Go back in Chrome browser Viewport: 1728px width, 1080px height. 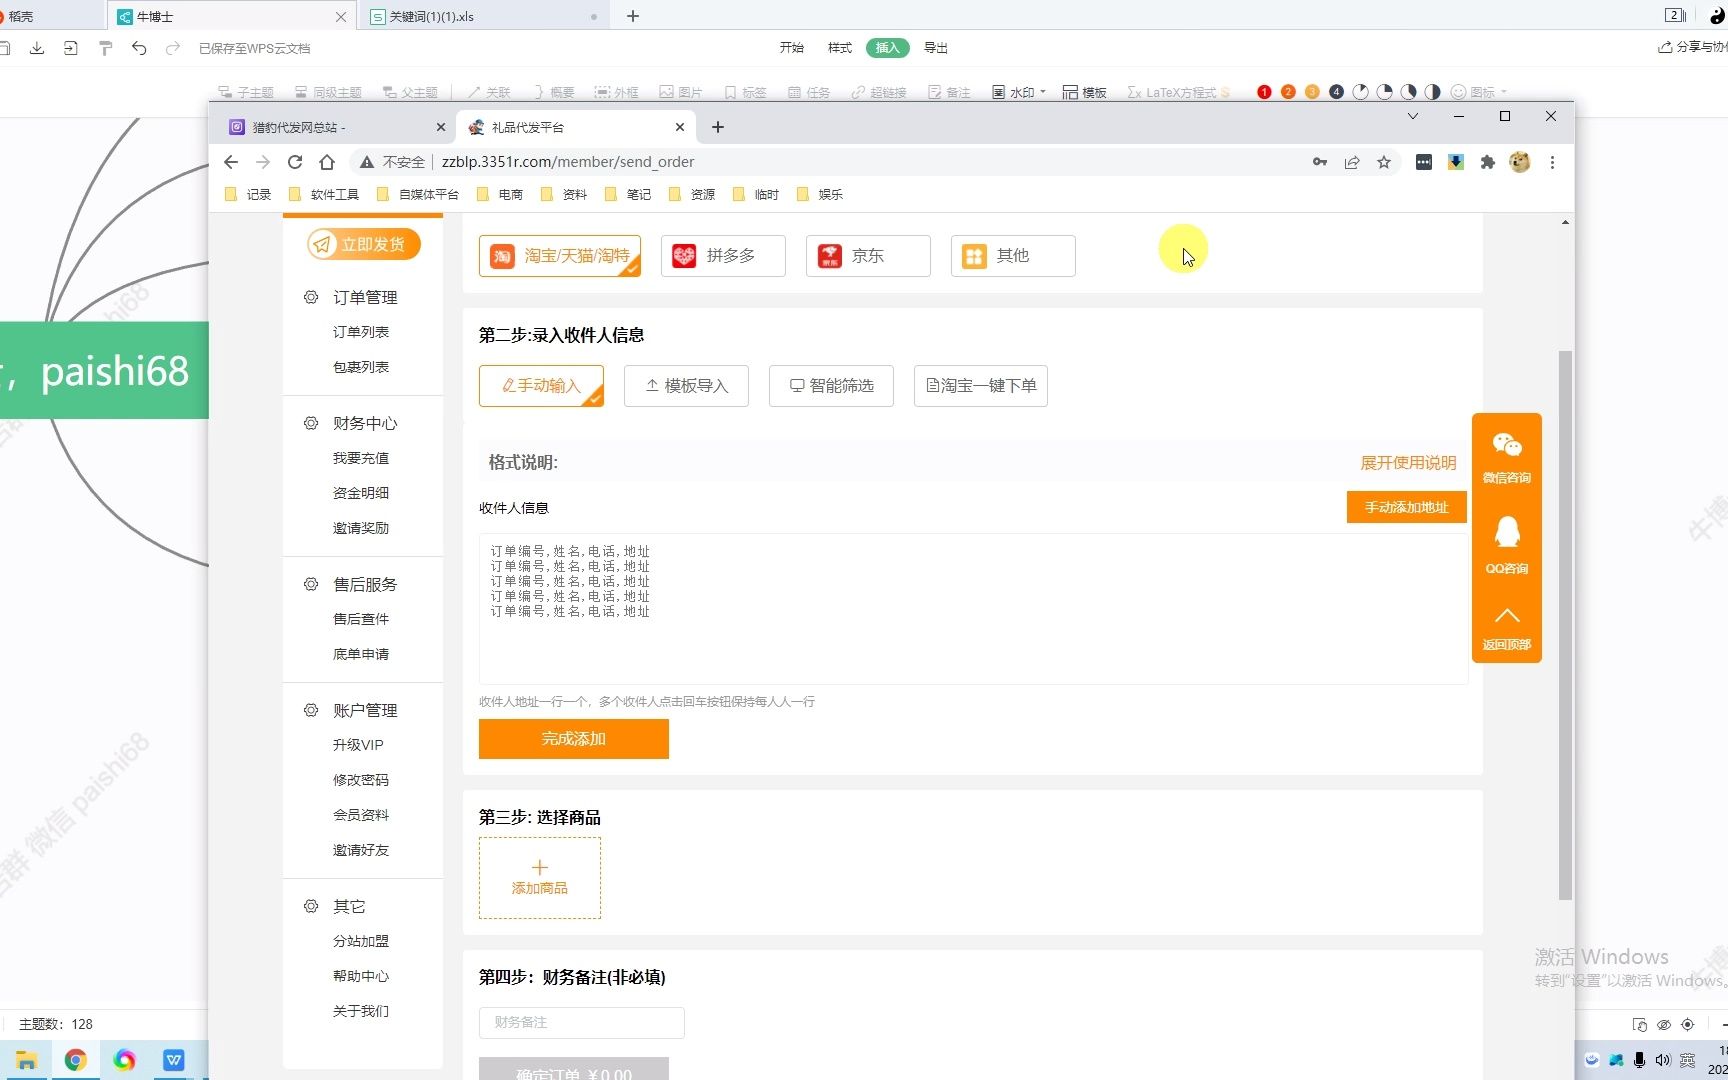pos(231,162)
